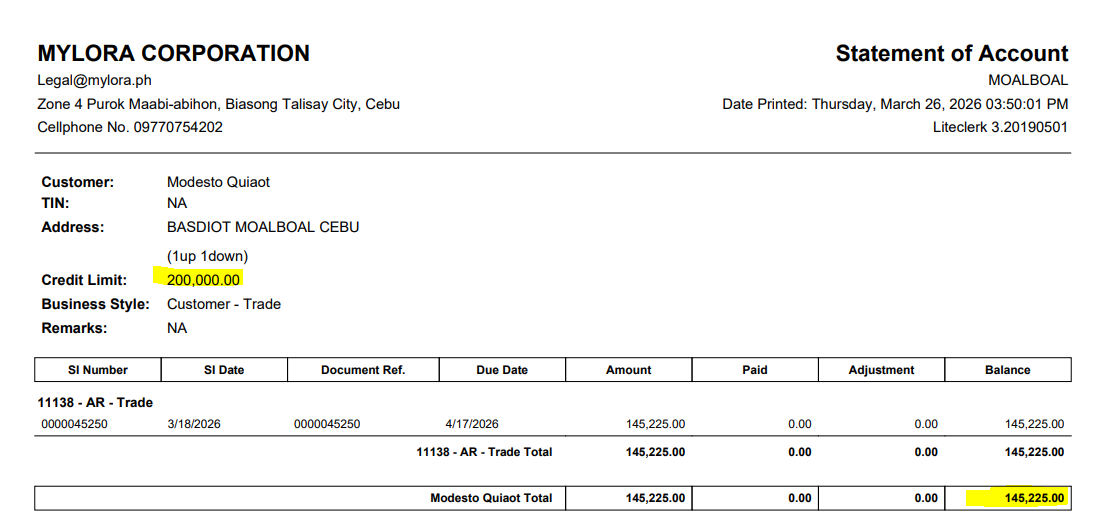This screenshot has width=1109, height=516.
Task: Select the BASDIOT MOALBOAL CEBU address value
Action: (262, 227)
